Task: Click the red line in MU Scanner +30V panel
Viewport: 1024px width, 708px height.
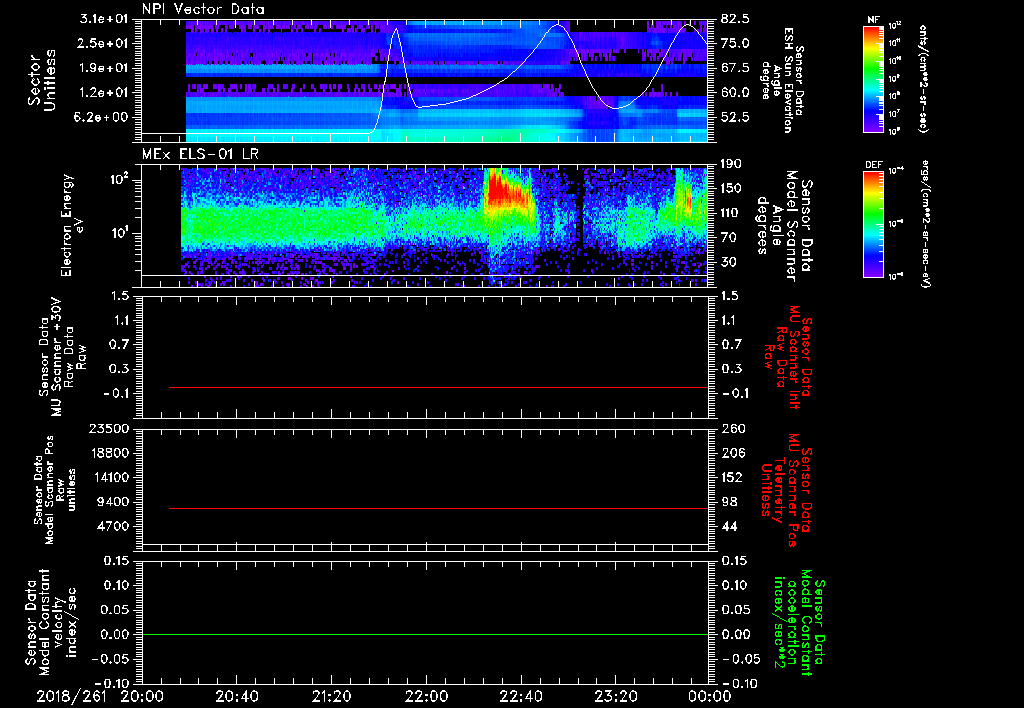Action: [438, 387]
